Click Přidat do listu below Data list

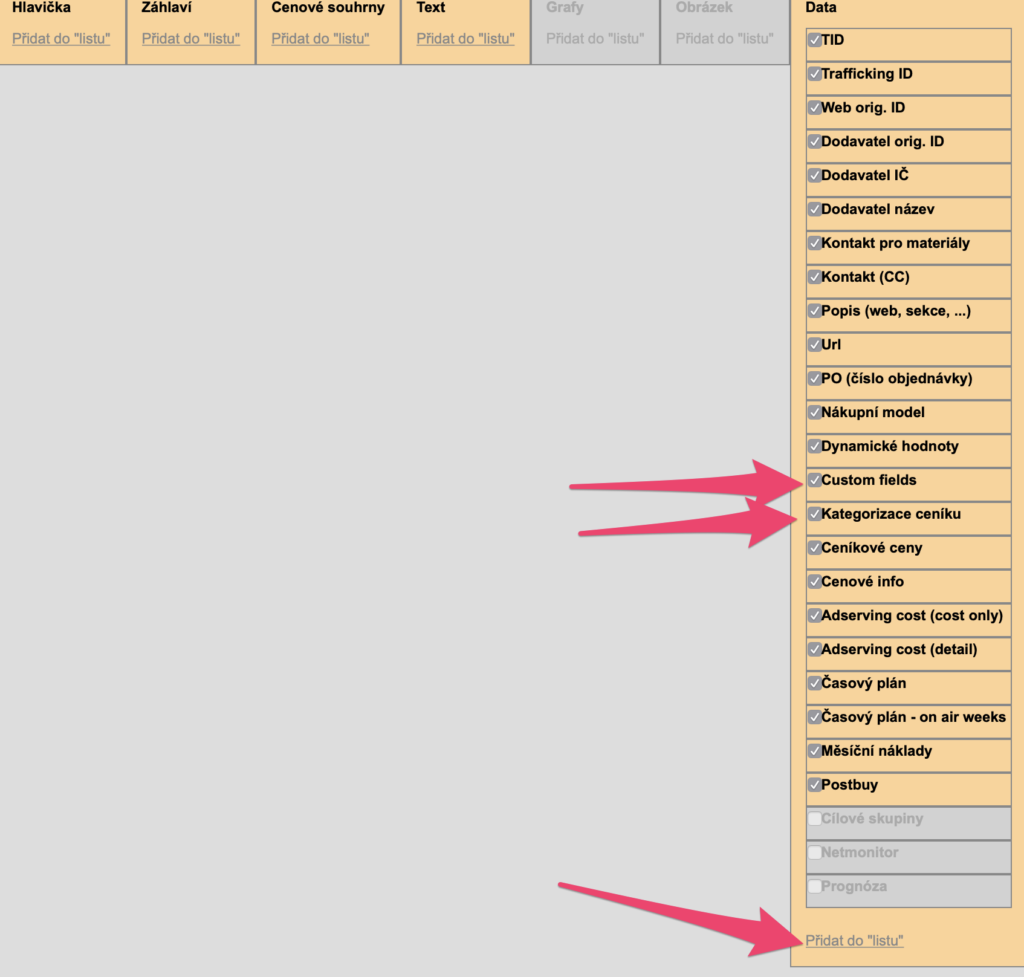[854, 940]
